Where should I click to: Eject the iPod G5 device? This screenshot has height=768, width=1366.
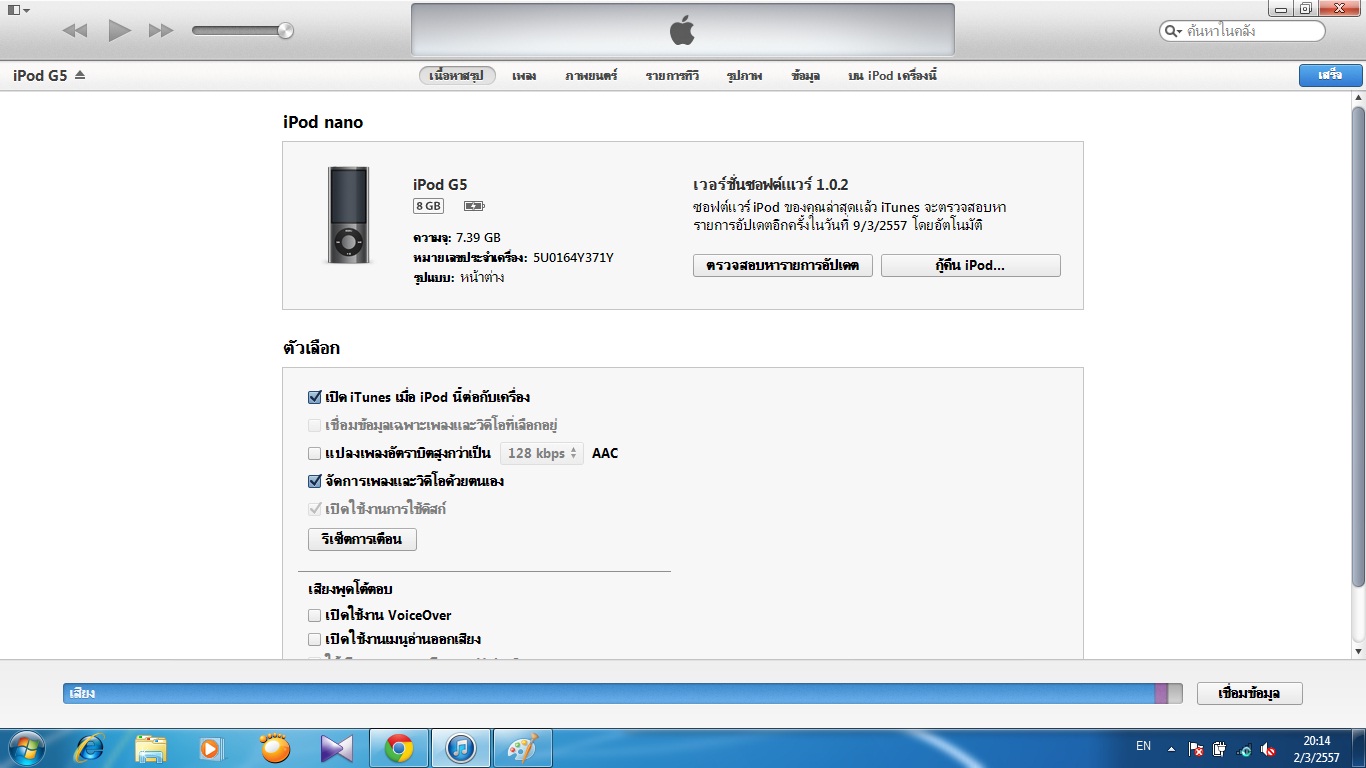[x=80, y=75]
